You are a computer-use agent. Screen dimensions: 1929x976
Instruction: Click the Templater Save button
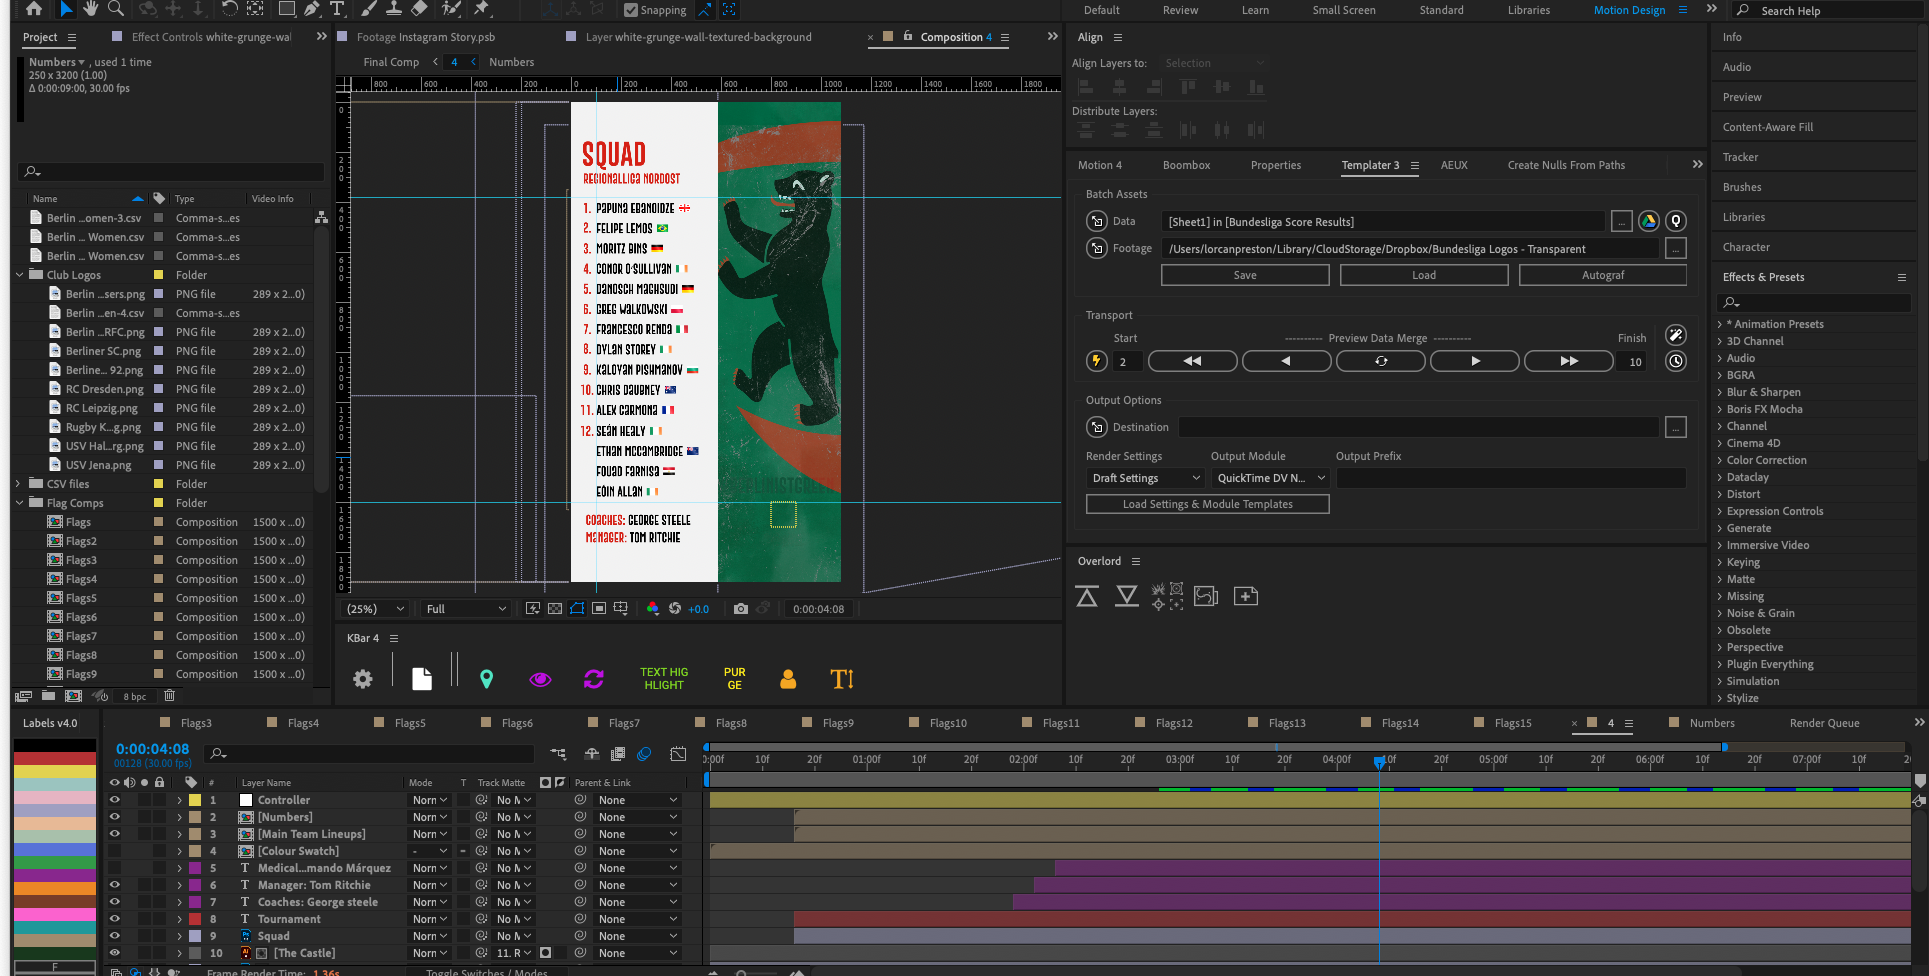[x=1245, y=275]
